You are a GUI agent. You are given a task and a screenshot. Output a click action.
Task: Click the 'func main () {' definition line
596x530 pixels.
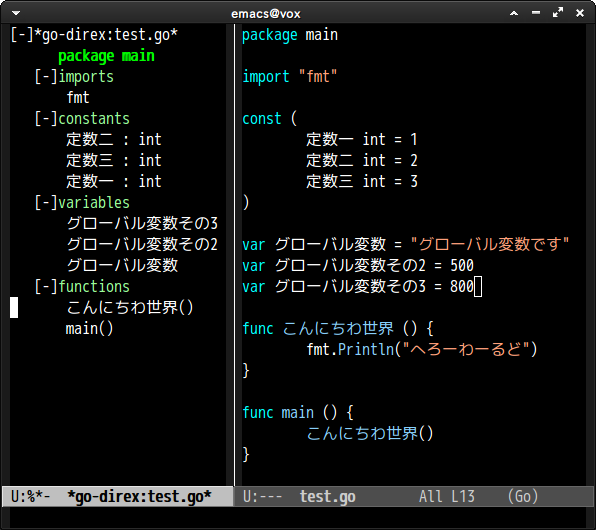tap(298, 413)
